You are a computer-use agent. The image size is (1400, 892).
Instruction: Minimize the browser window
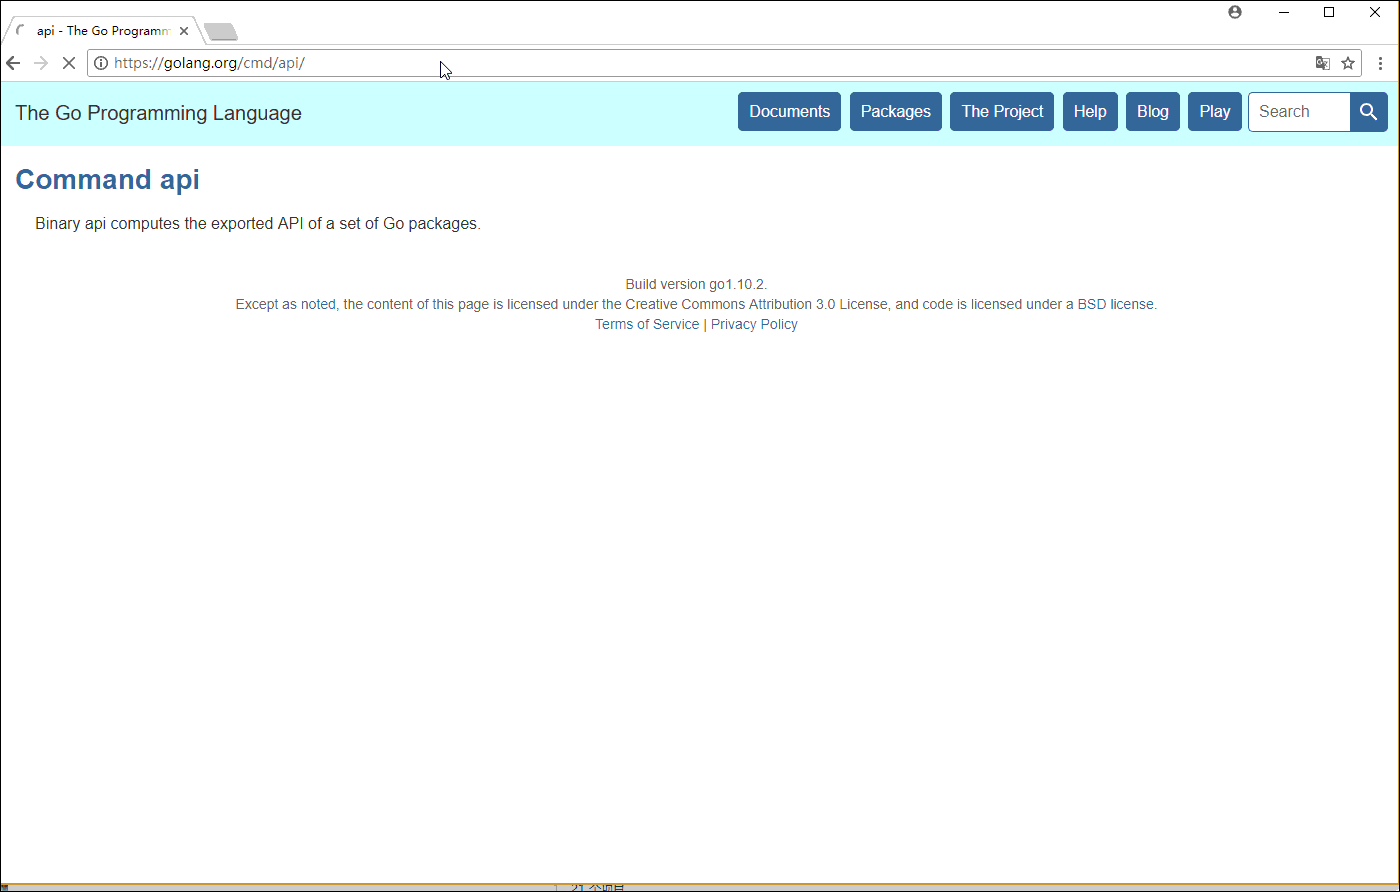(x=1284, y=12)
